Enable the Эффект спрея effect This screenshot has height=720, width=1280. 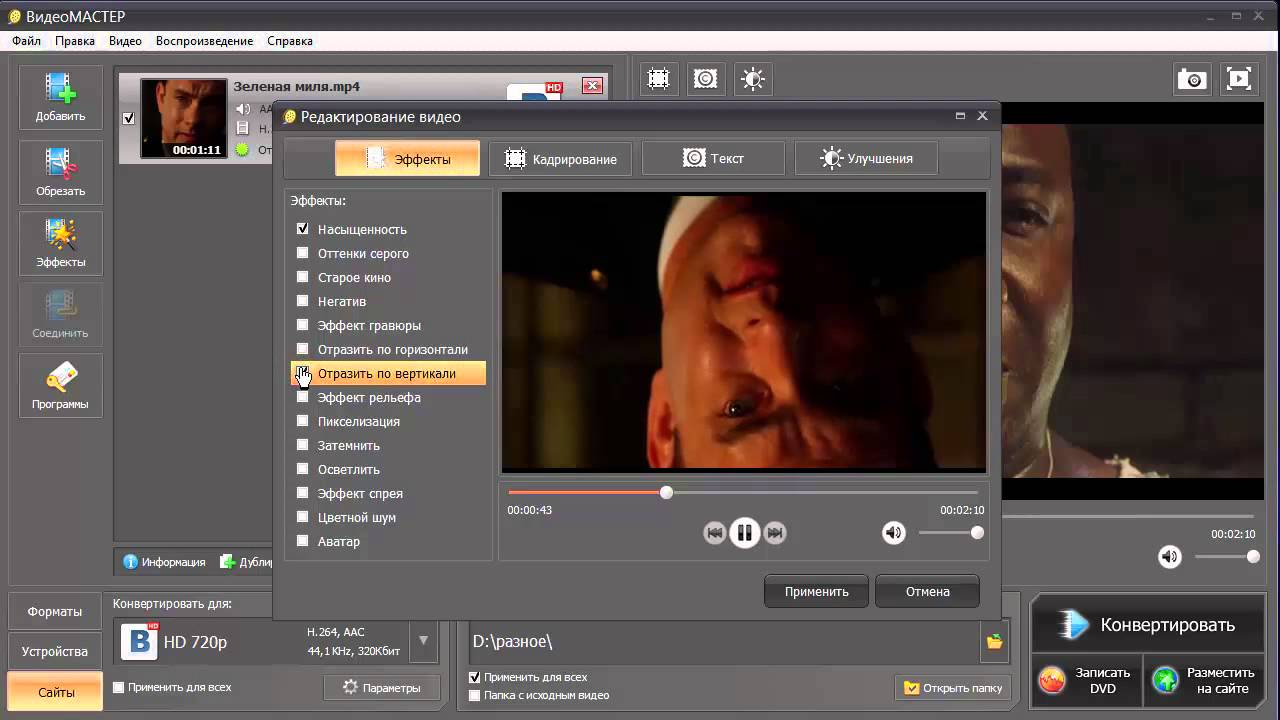tap(303, 493)
